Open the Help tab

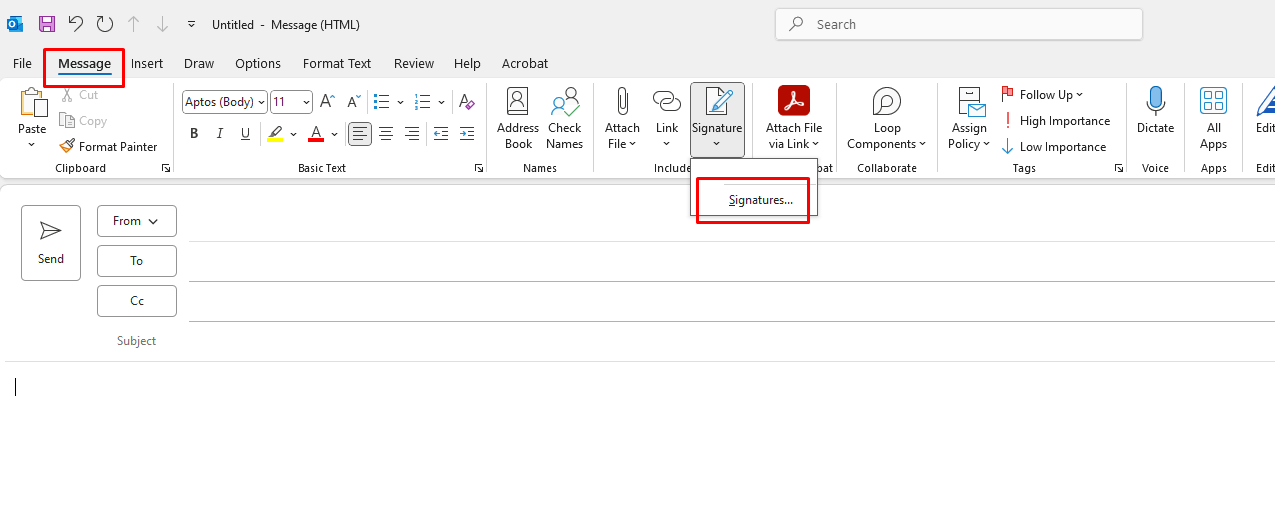click(x=467, y=63)
